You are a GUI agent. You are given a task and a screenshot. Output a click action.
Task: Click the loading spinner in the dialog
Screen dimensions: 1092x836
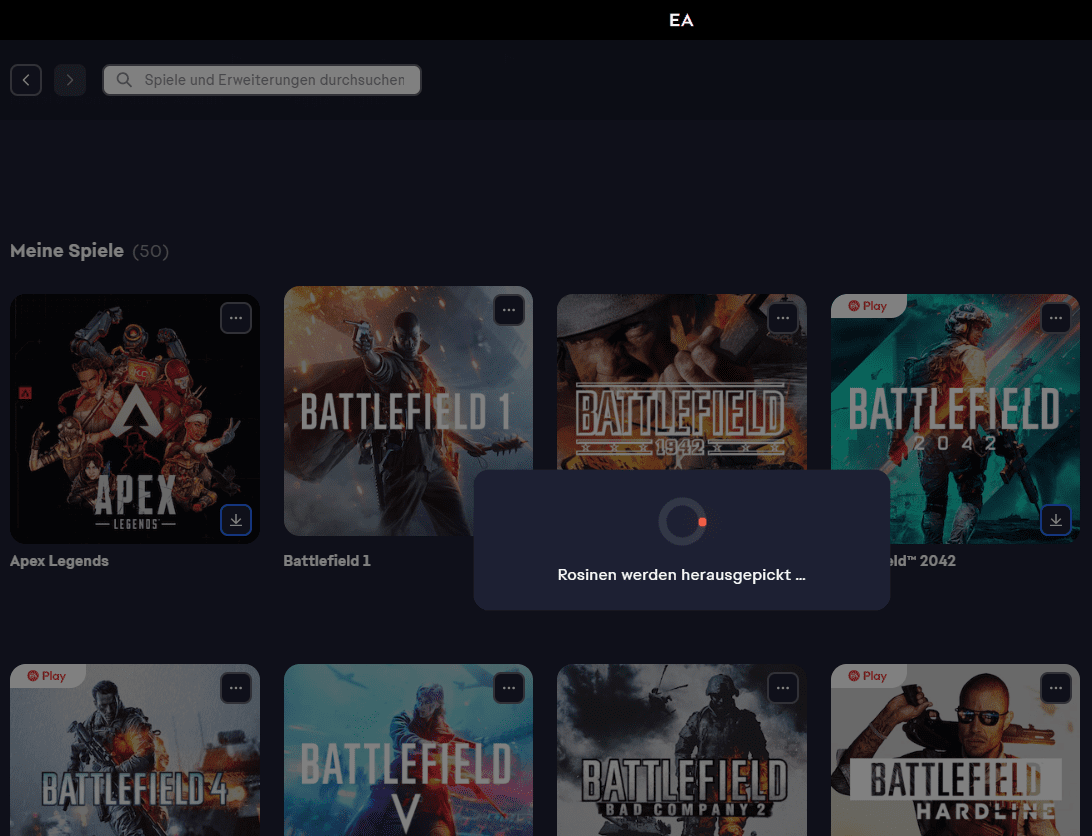click(683, 521)
